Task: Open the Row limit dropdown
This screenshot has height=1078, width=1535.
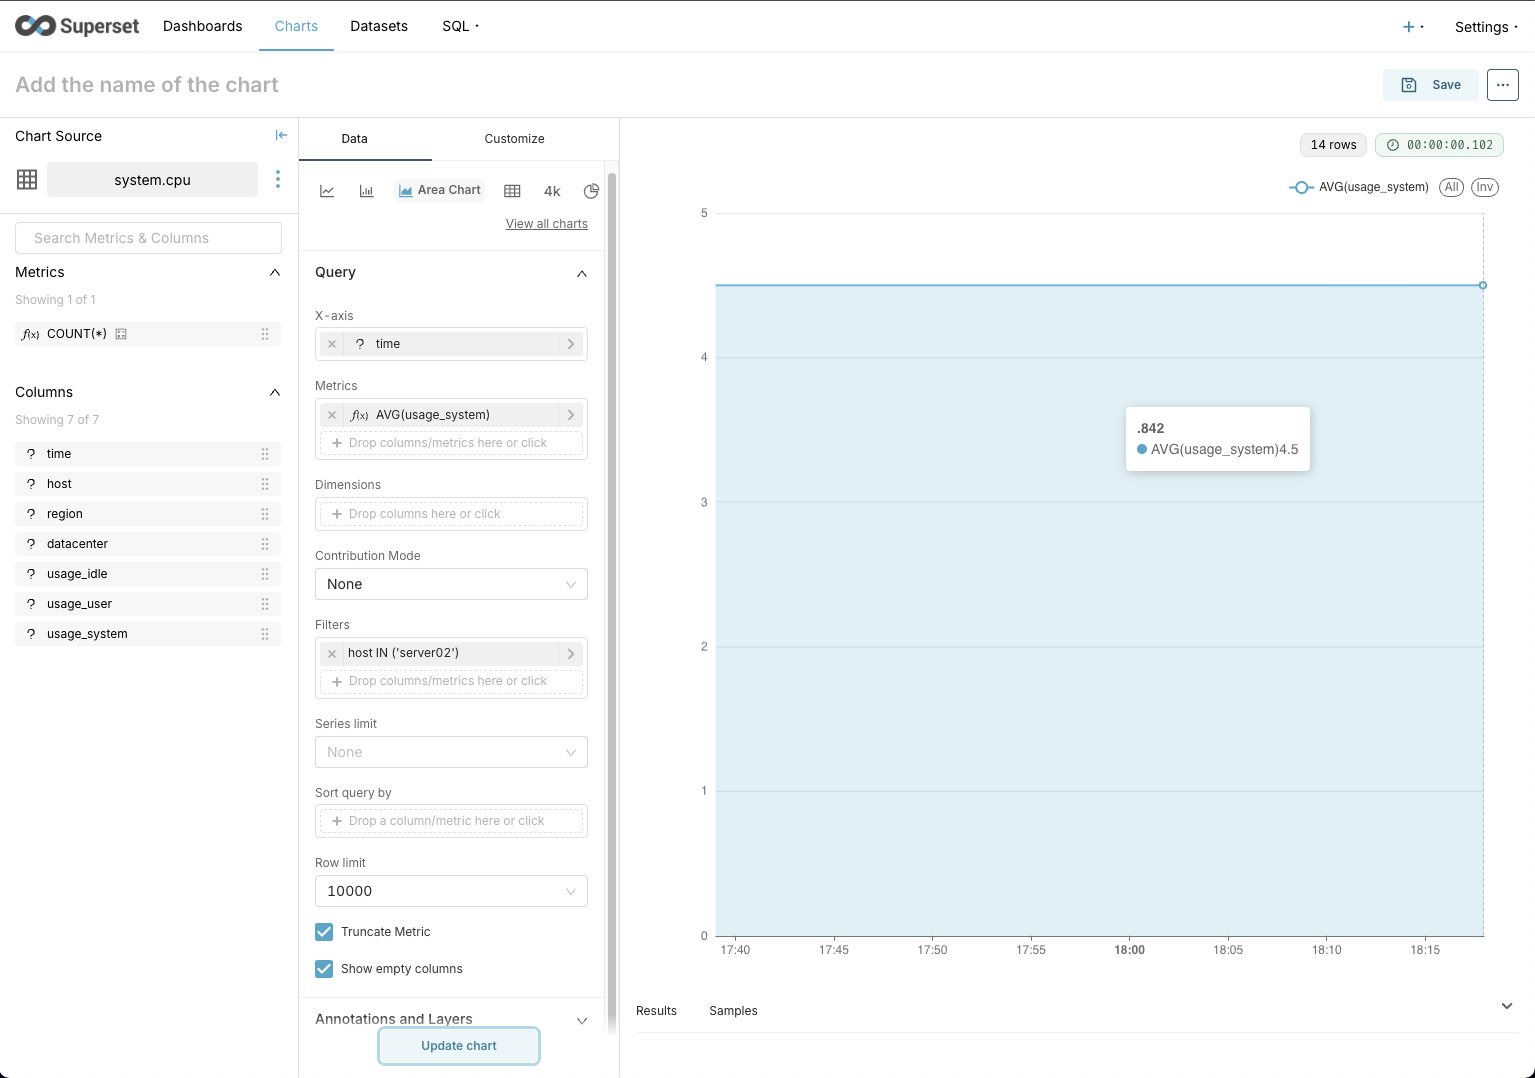Action: [x=451, y=891]
